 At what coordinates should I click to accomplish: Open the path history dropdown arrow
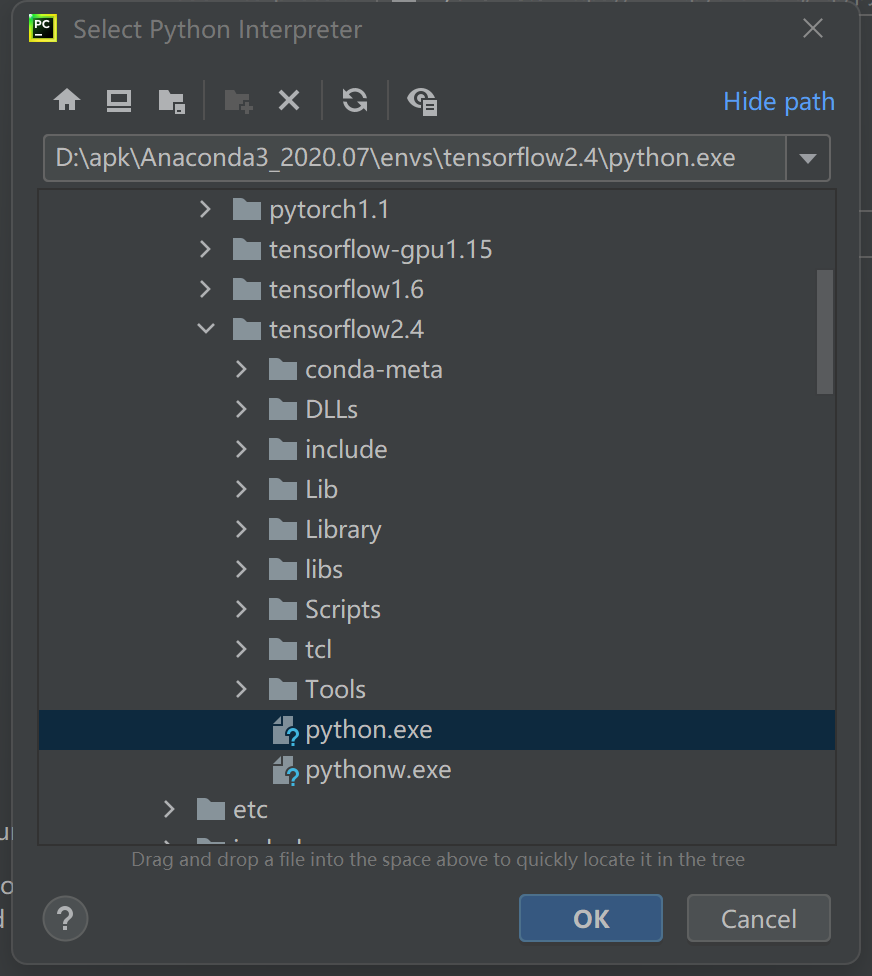point(808,158)
